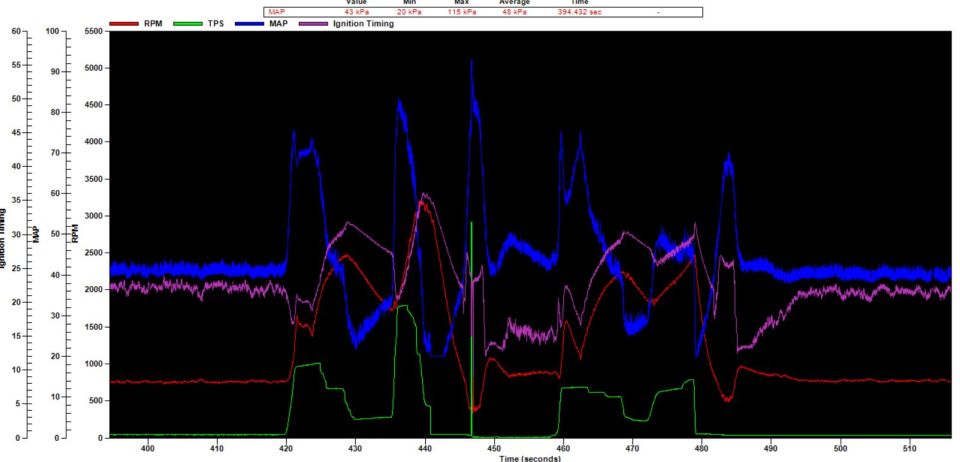Click the 43 kPa value in the readout
960x462 pixels.
pyautogui.click(x=356, y=12)
